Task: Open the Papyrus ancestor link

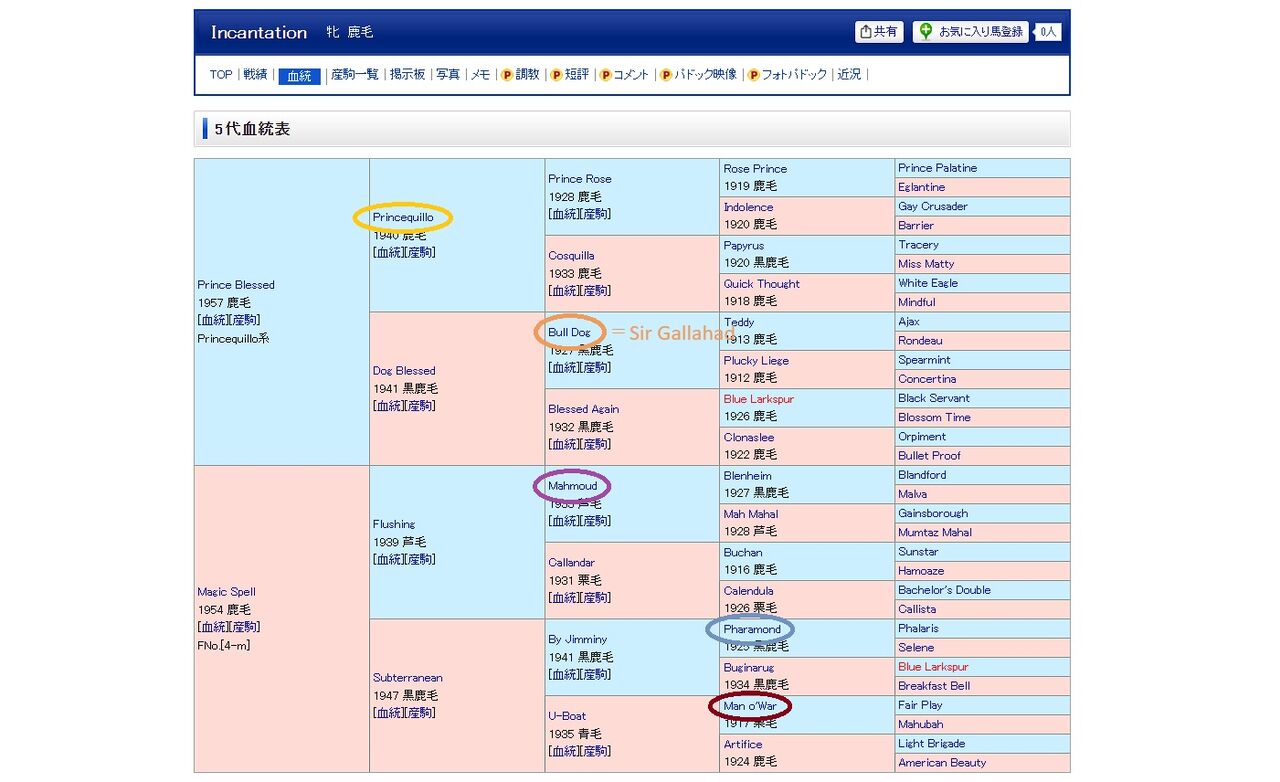Action: pos(744,246)
